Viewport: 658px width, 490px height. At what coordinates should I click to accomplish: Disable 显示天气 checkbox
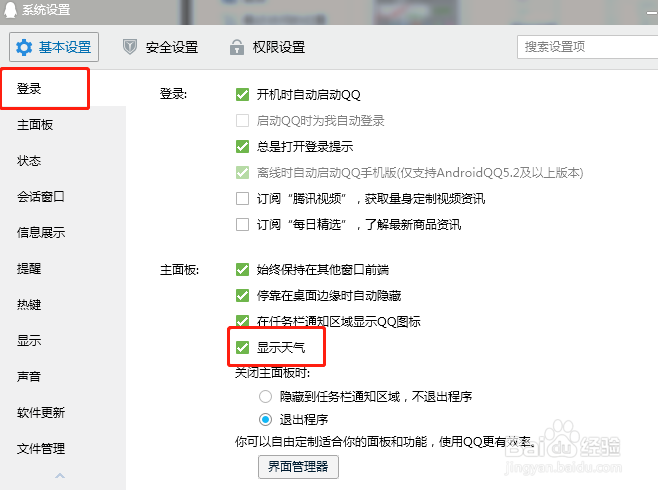pos(243,347)
